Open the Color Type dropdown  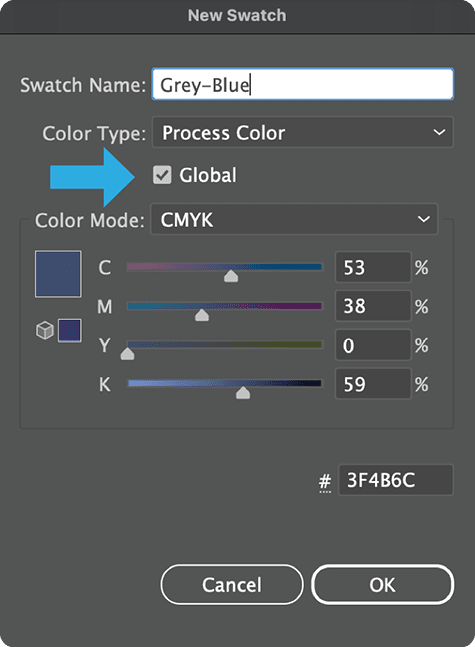[302, 132]
